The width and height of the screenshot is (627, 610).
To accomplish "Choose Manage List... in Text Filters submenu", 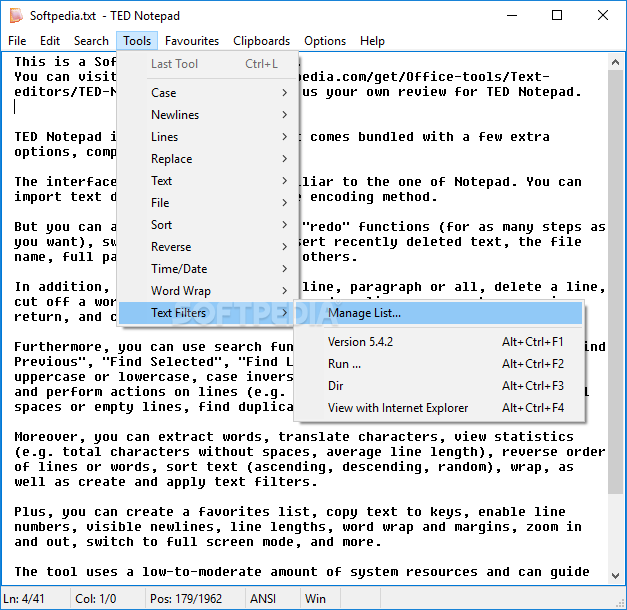I will pos(439,313).
